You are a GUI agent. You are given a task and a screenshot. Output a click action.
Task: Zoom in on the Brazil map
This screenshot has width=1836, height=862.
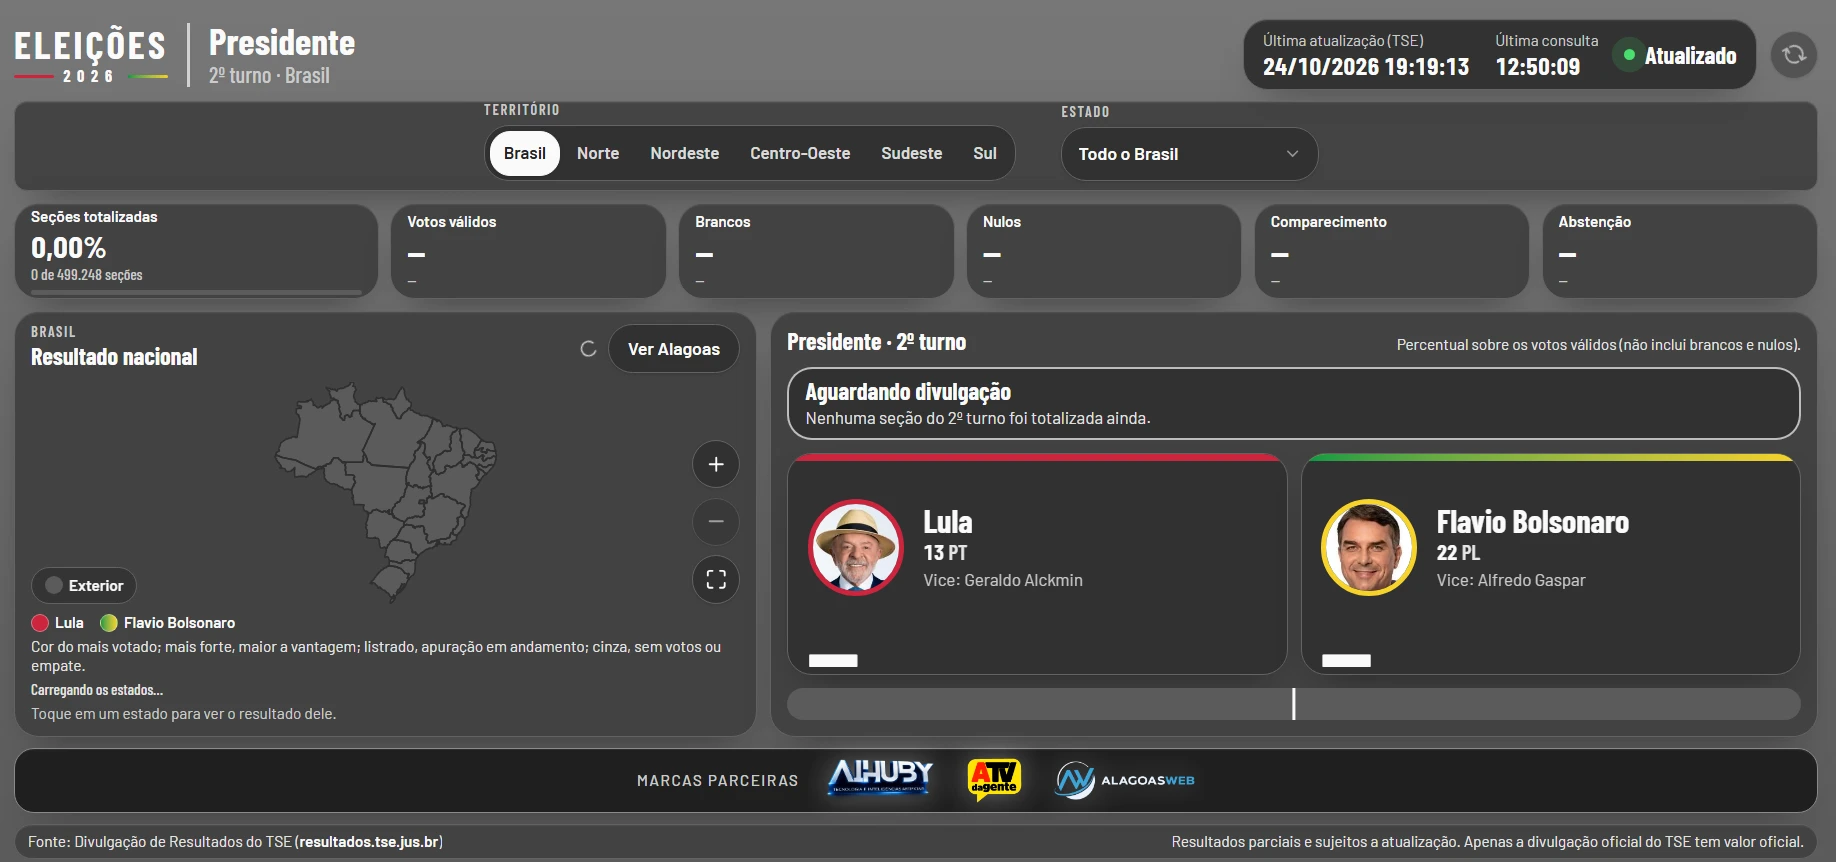pyautogui.click(x=716, y=464)
